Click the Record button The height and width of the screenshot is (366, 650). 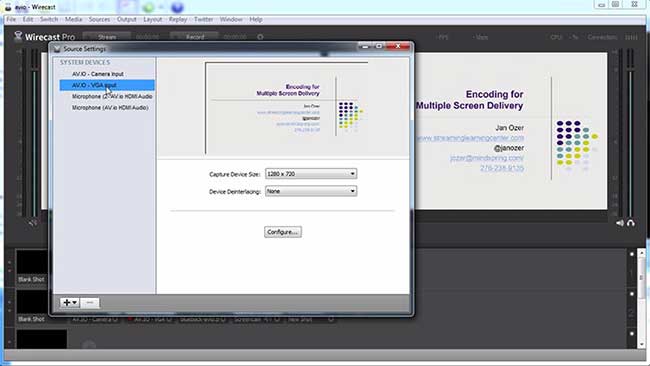(x=194, y=37)
